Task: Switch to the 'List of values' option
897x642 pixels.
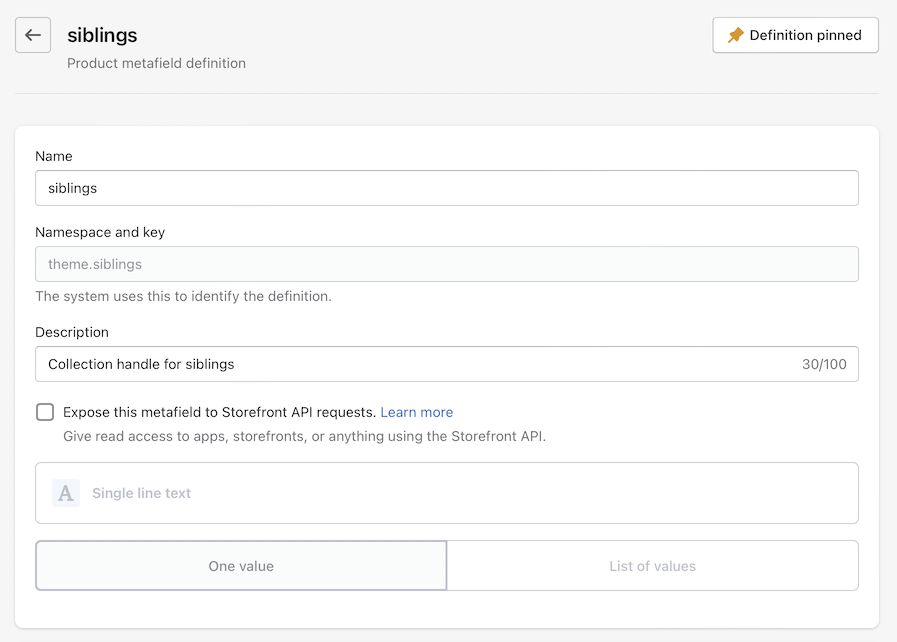Action: pos(652,566)
